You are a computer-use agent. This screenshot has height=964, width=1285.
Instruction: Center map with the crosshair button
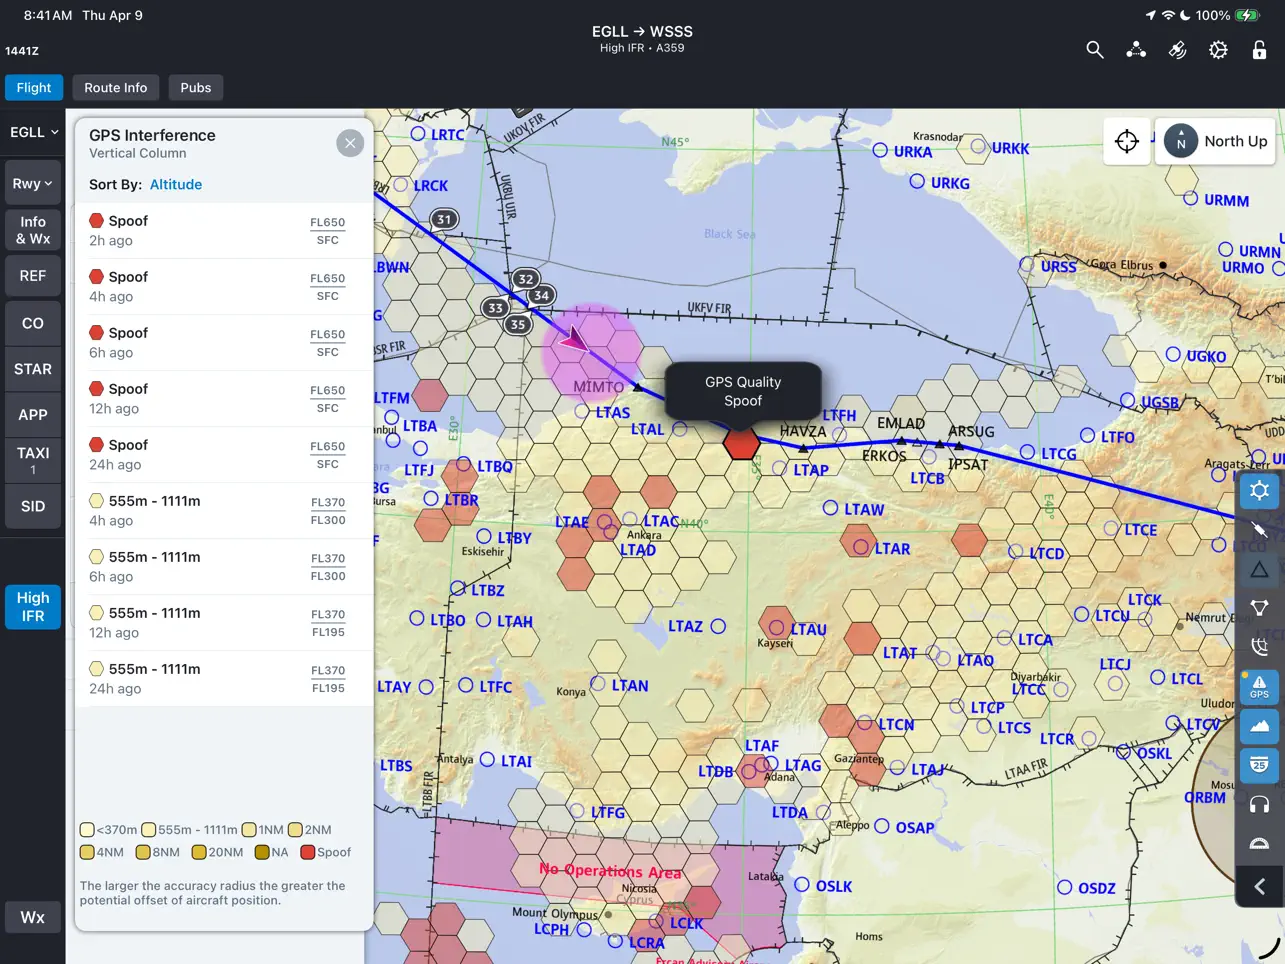[1127, 141]
